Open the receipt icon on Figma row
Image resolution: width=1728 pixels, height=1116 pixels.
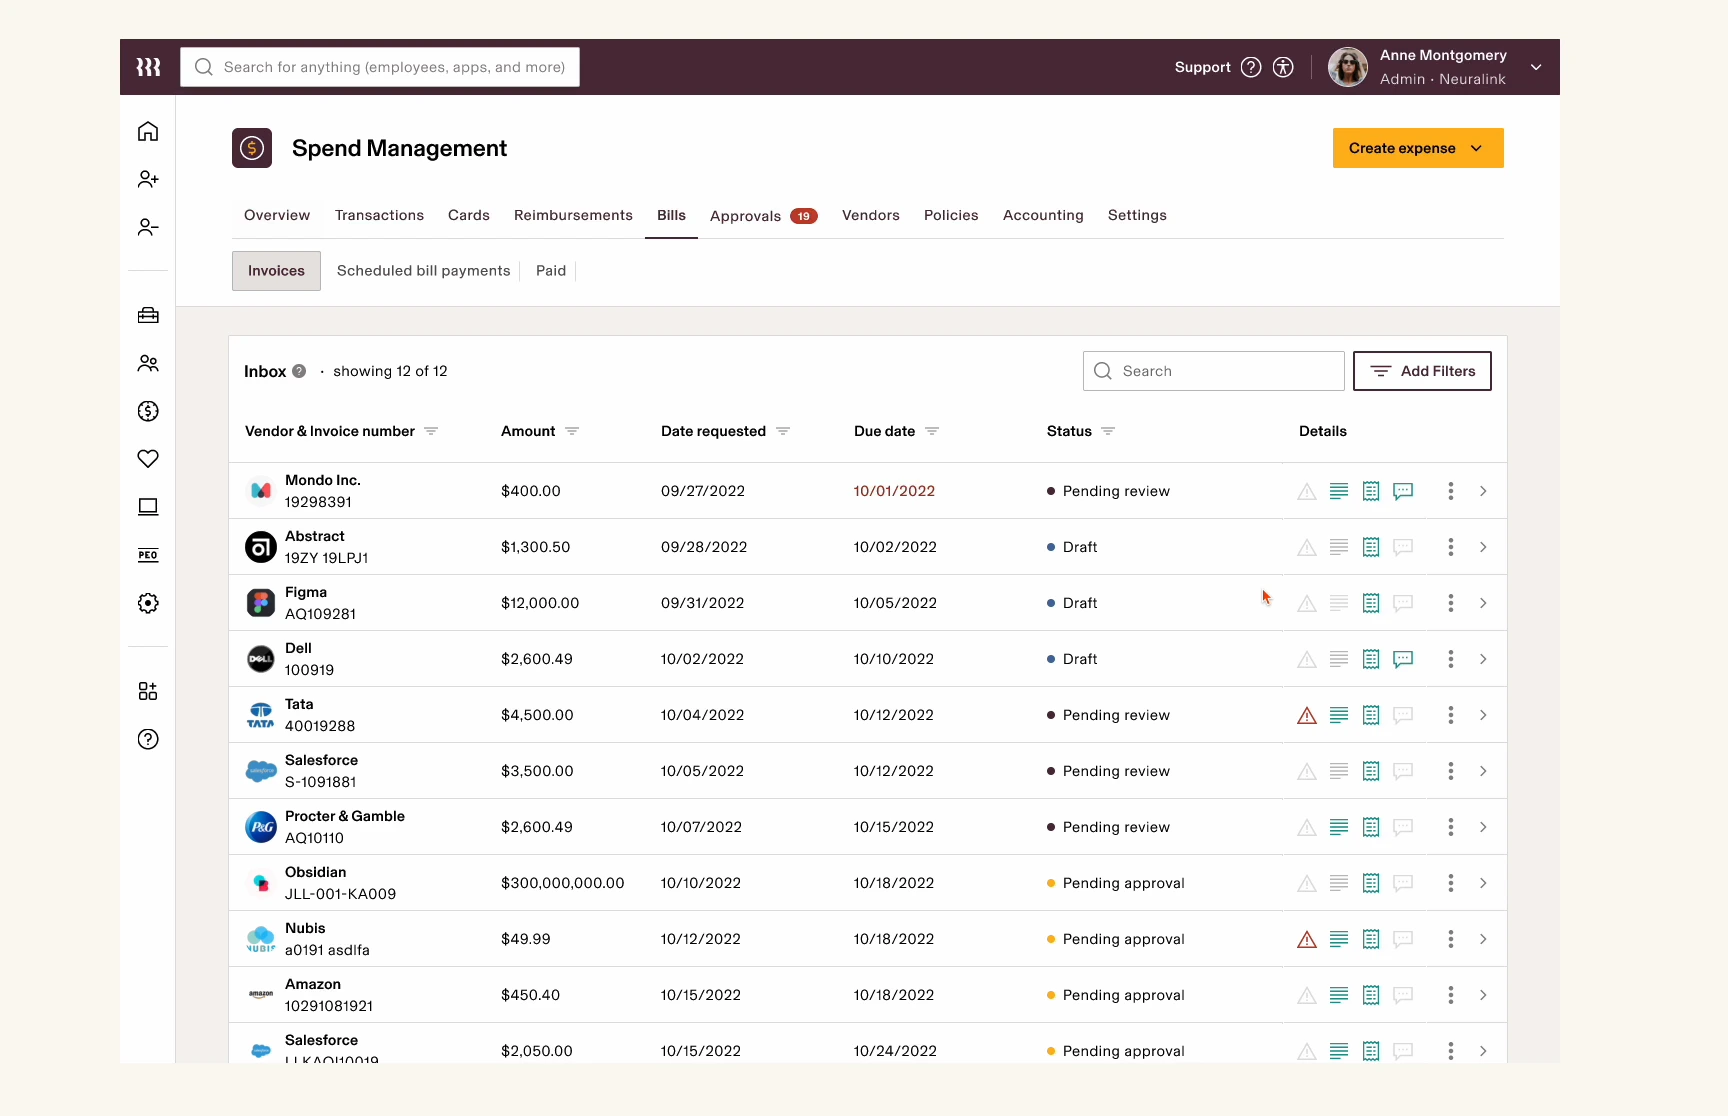1371,603
